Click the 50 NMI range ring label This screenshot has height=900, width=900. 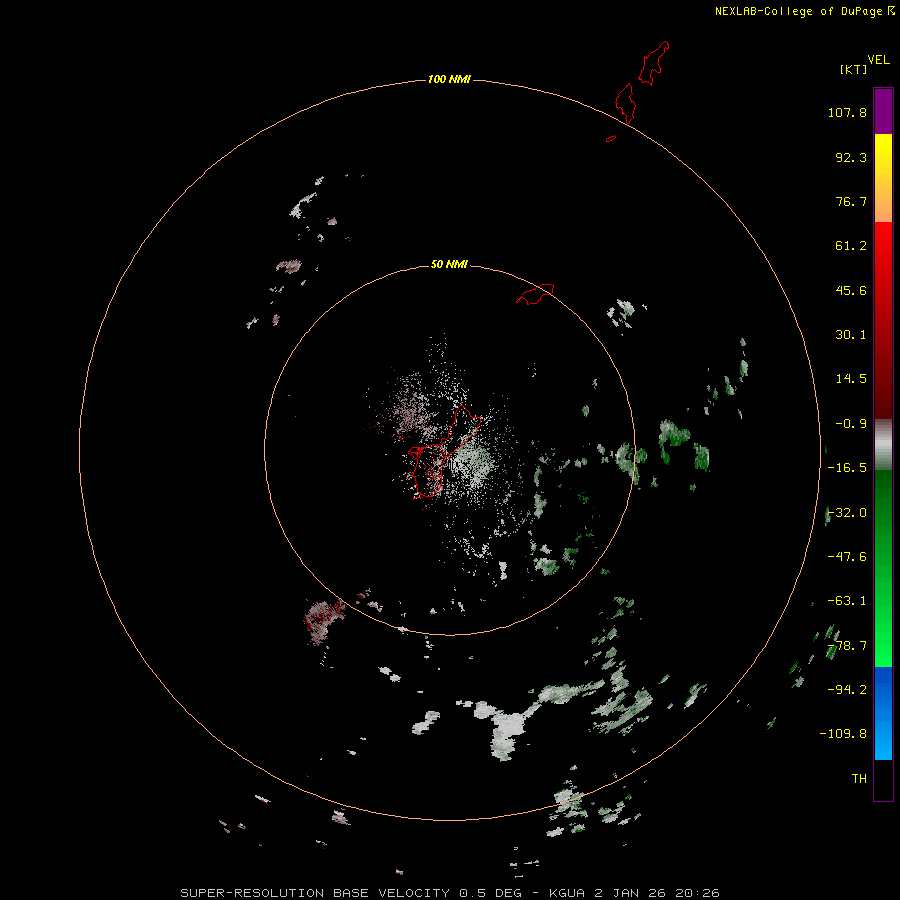(449, 264)
